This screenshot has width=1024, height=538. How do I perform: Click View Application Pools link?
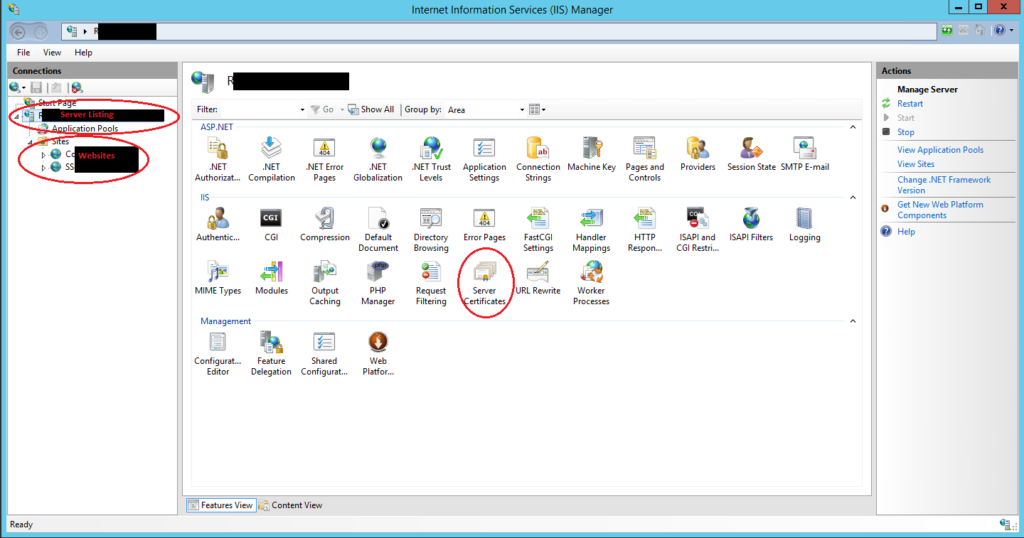pyautogui.click(x=940, y=150)
